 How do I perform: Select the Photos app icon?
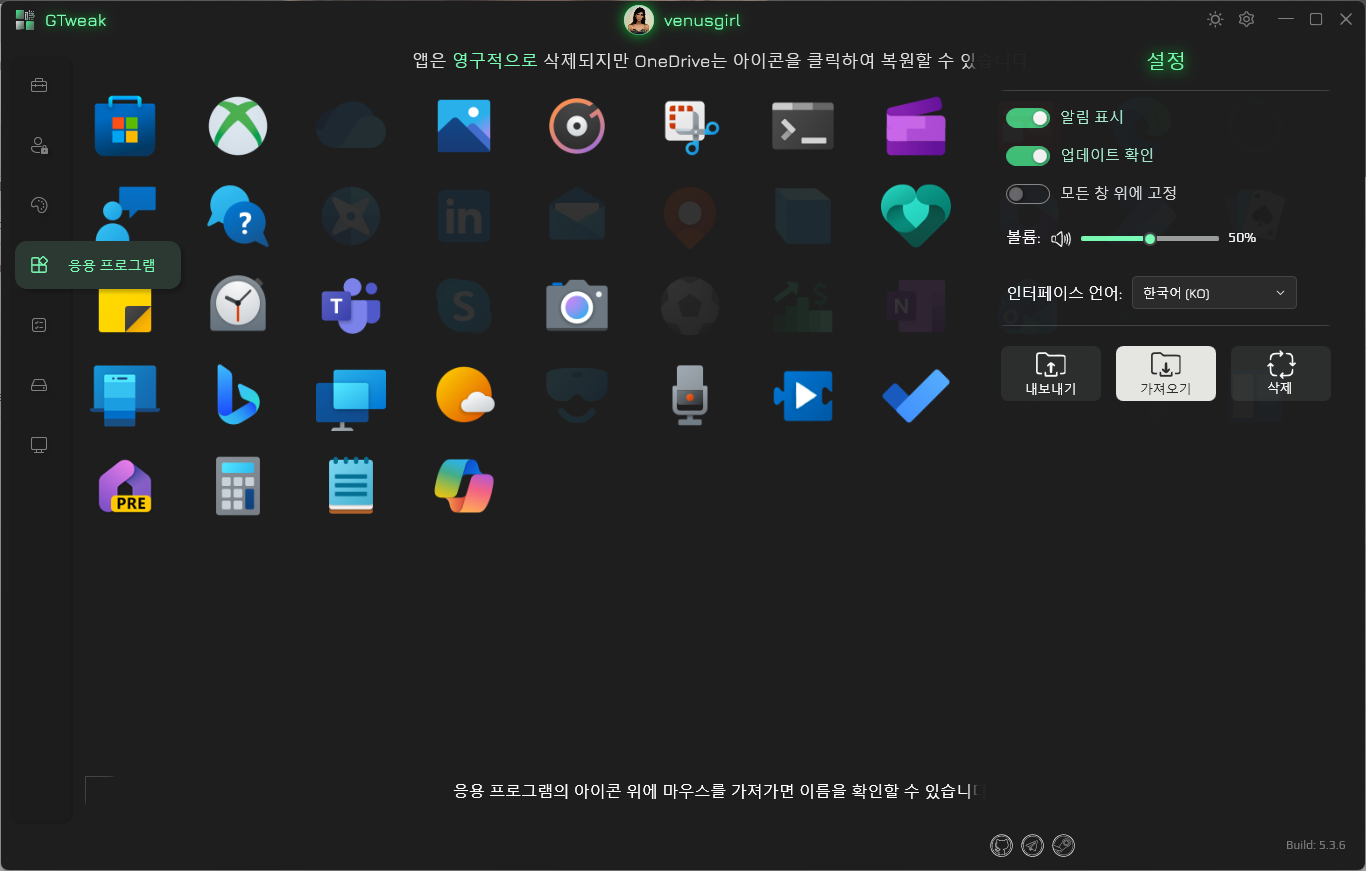click(x=464, y=126)
